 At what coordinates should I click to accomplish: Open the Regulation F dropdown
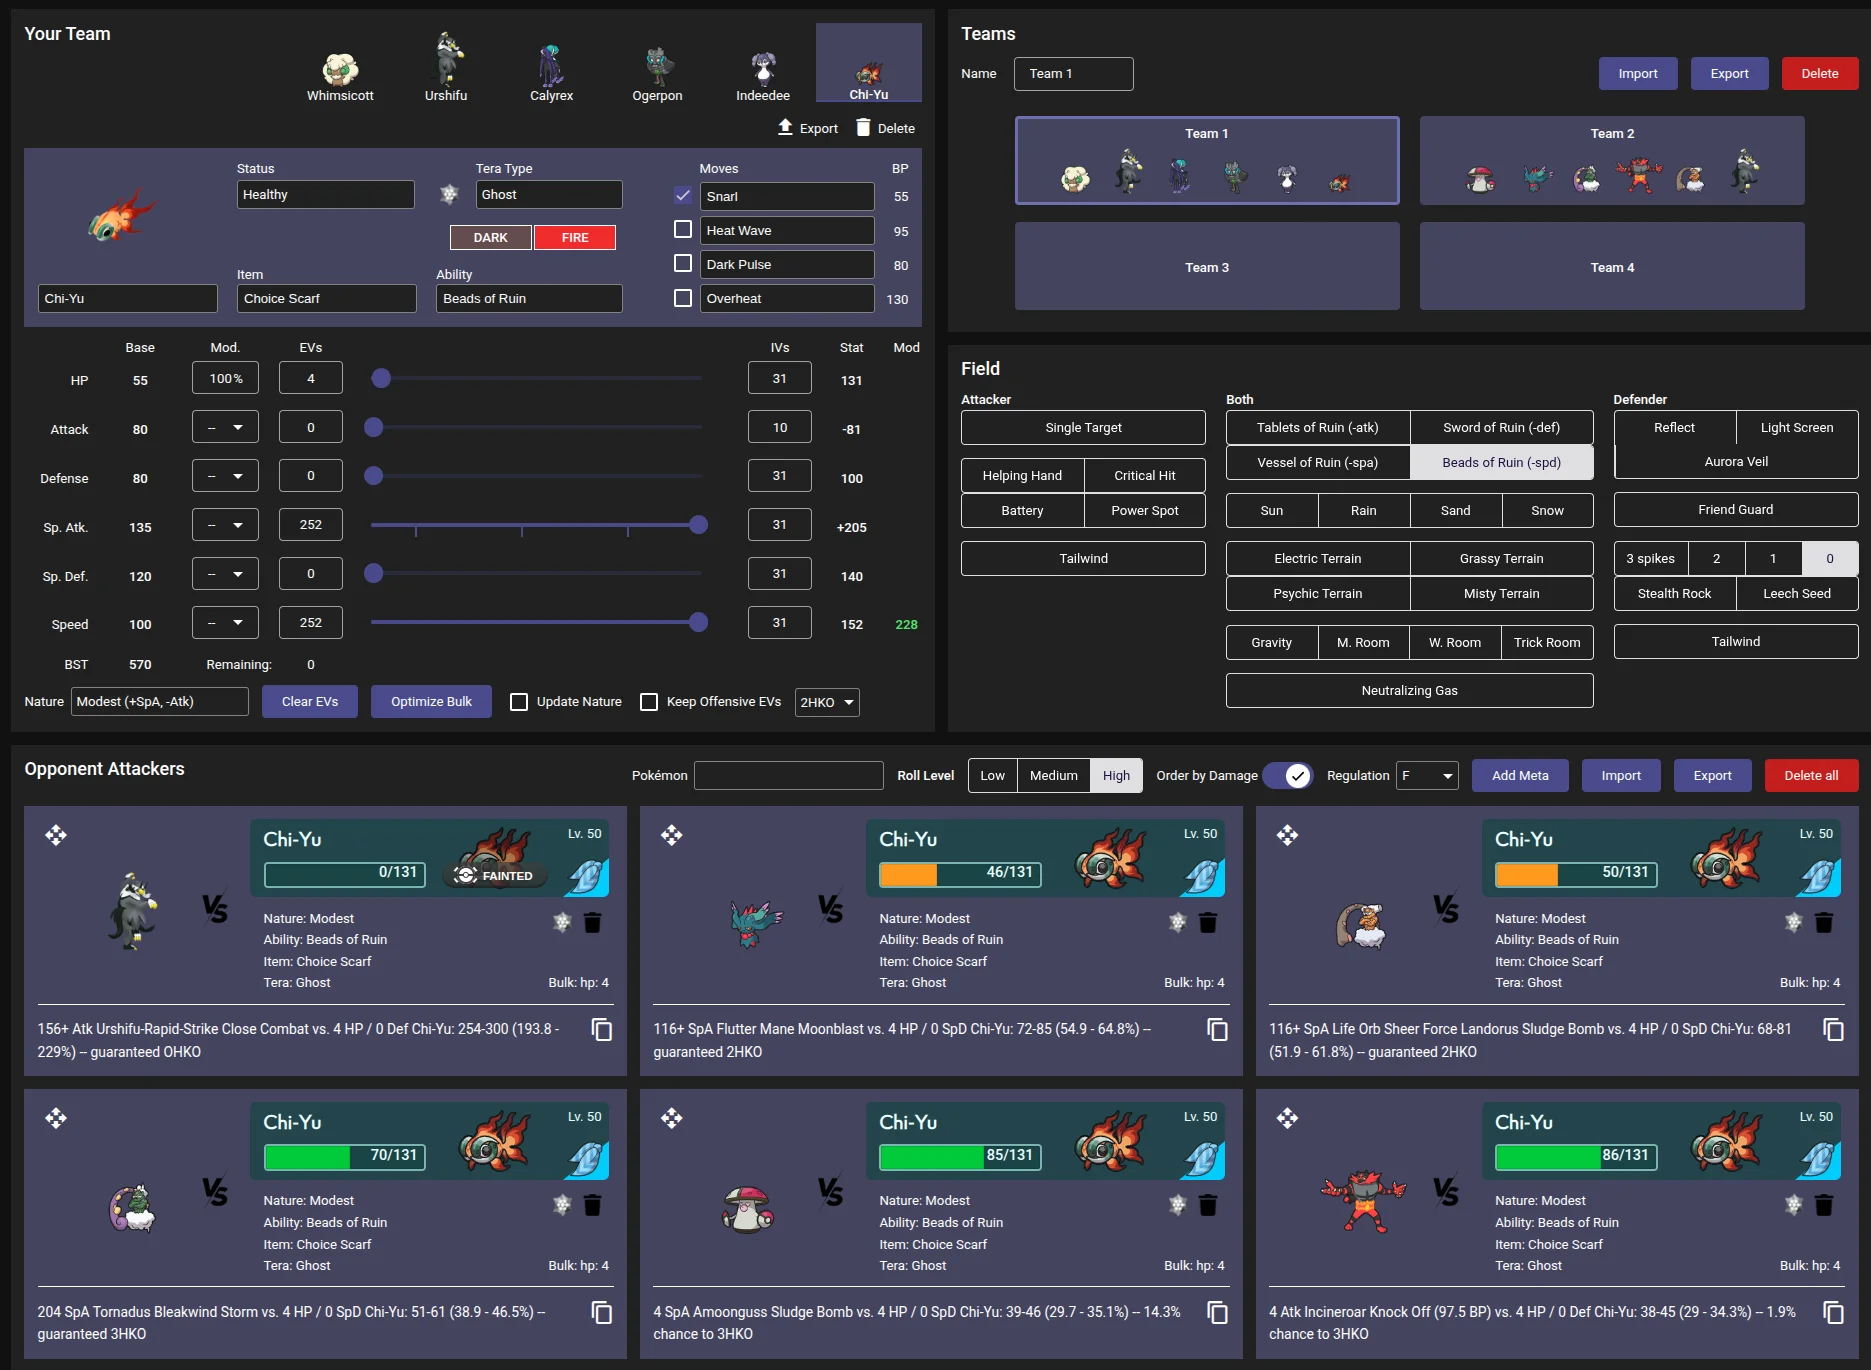click(1427, 775)
